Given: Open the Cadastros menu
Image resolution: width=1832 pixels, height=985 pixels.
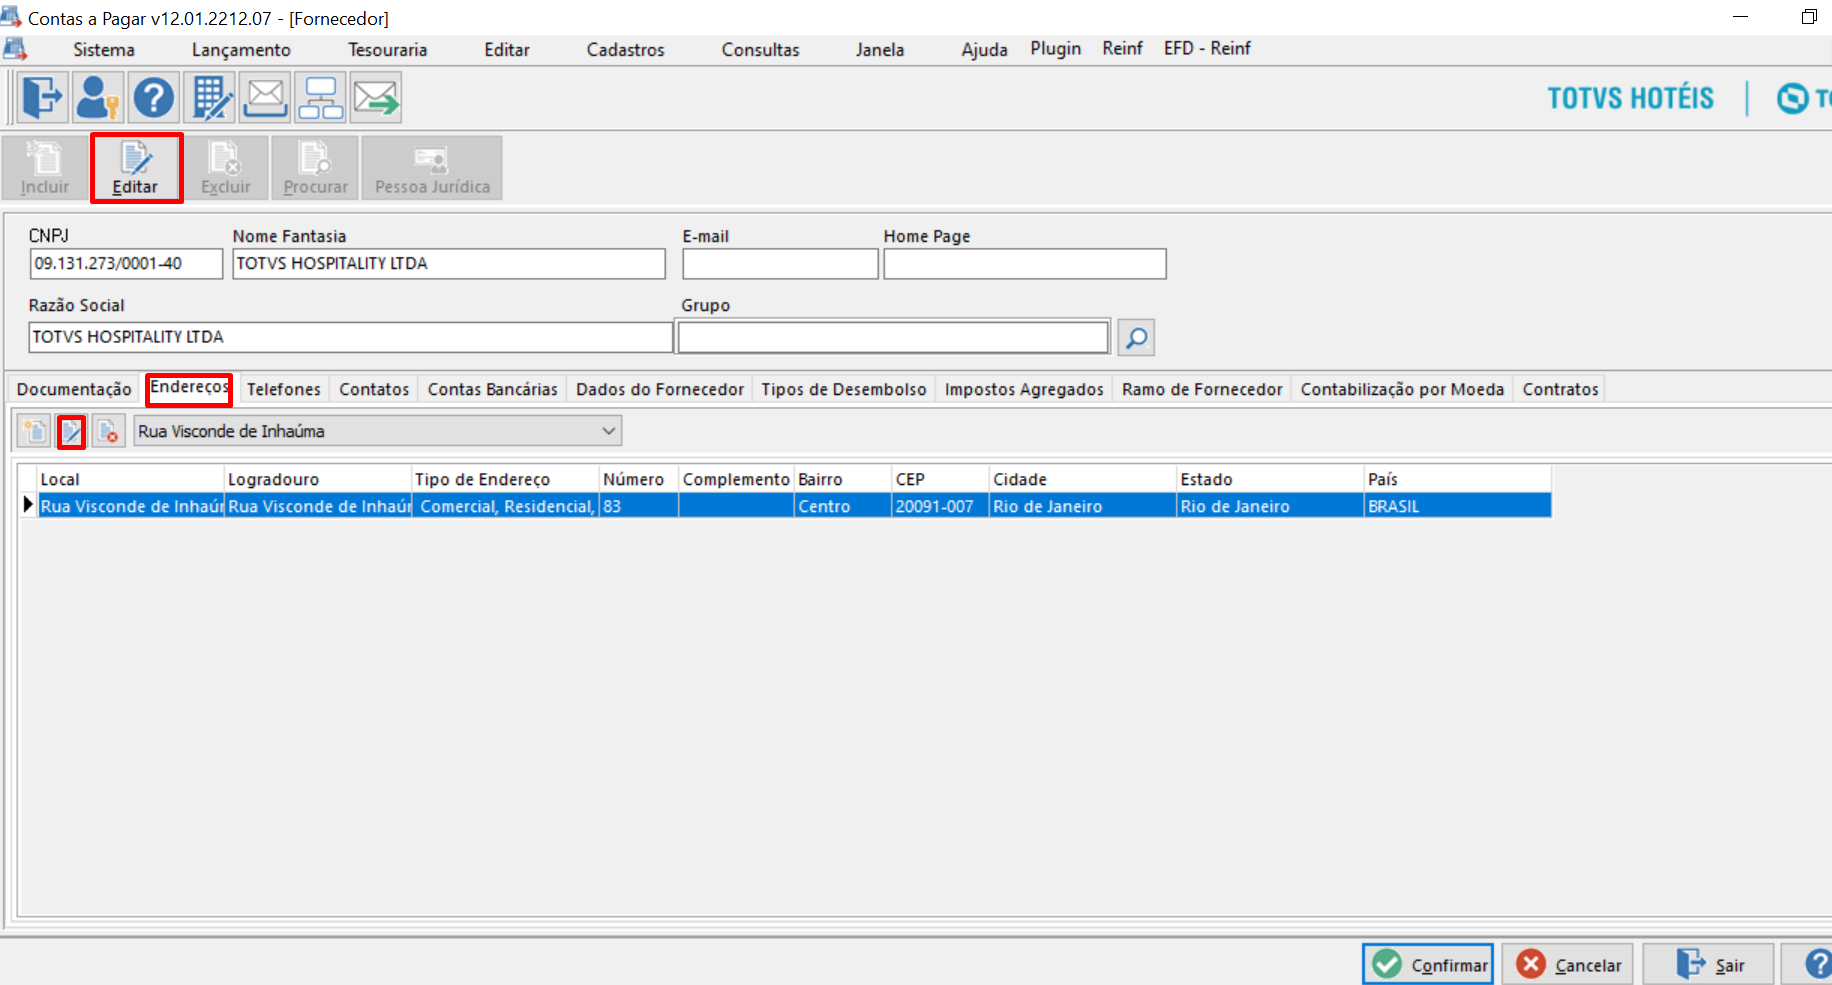Looking at the screenshot, I should click(x=626, y=50).
